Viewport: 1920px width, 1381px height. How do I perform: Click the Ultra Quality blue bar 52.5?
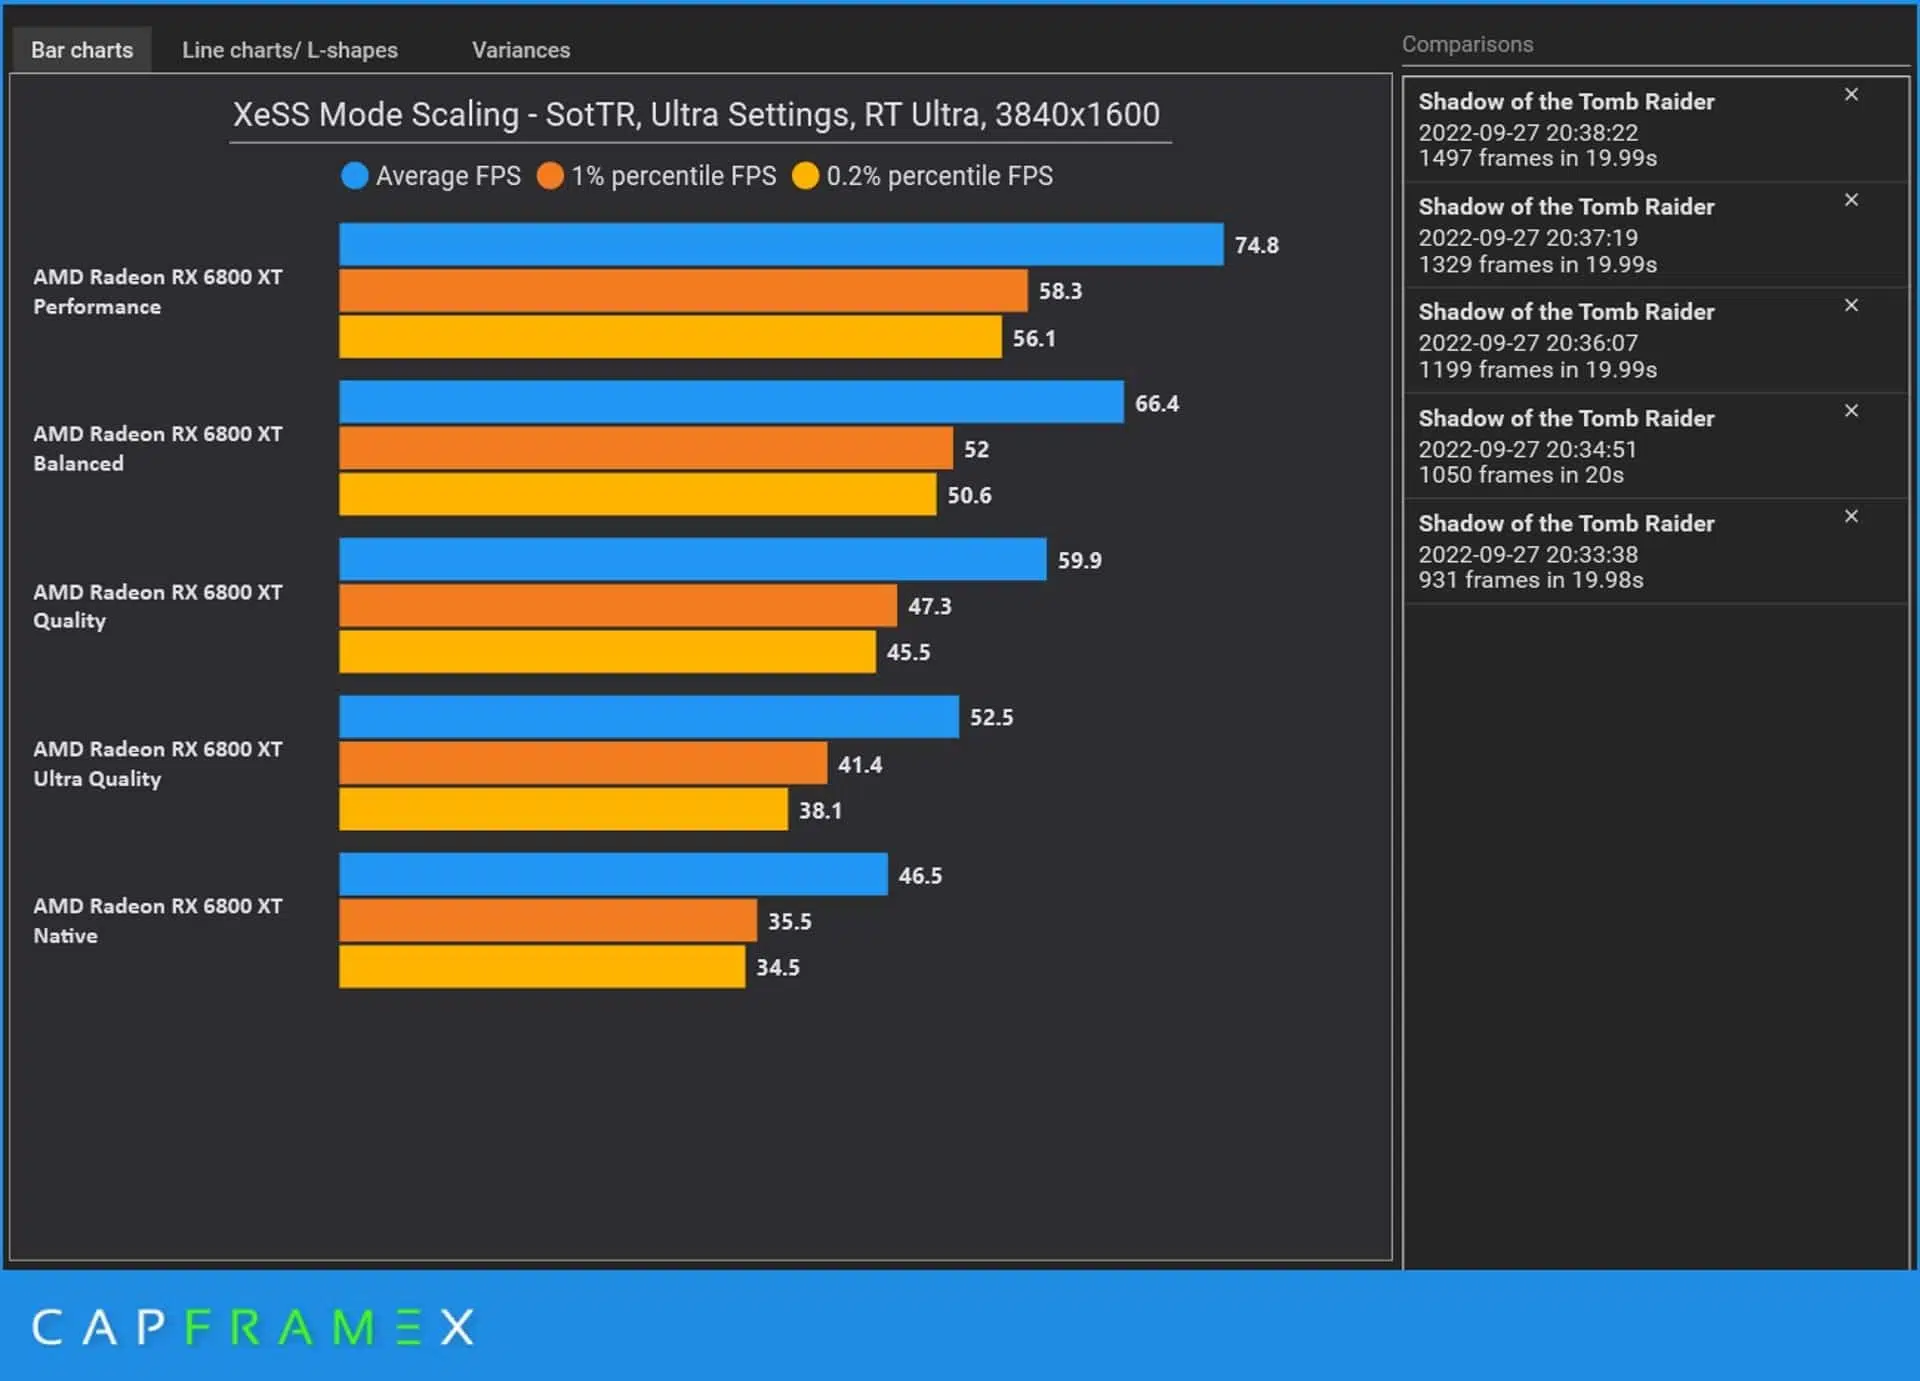click(x=649, y=717)
